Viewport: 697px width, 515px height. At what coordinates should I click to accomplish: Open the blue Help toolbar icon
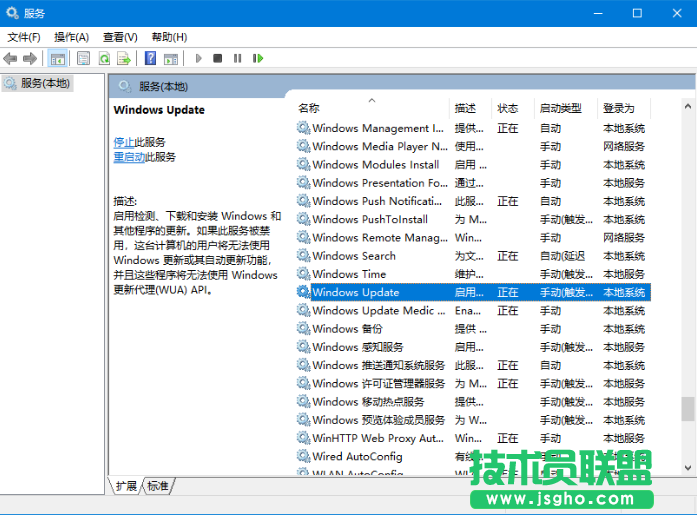click(150, 59)
